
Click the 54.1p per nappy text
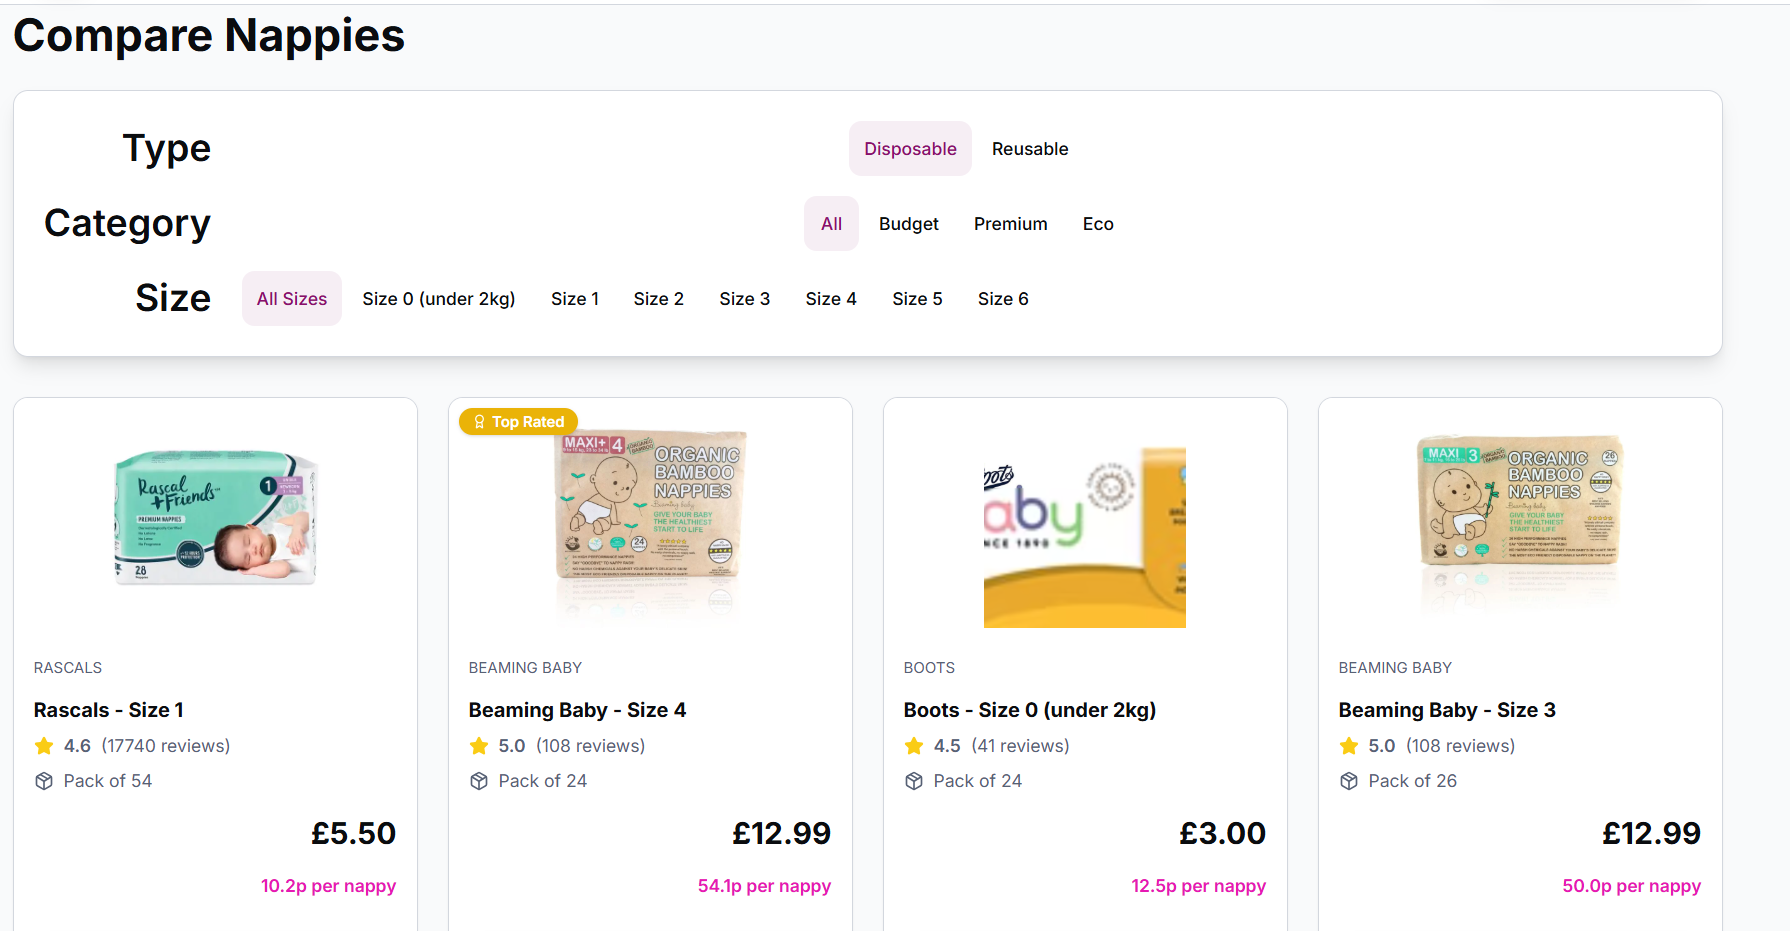(764, 886)
